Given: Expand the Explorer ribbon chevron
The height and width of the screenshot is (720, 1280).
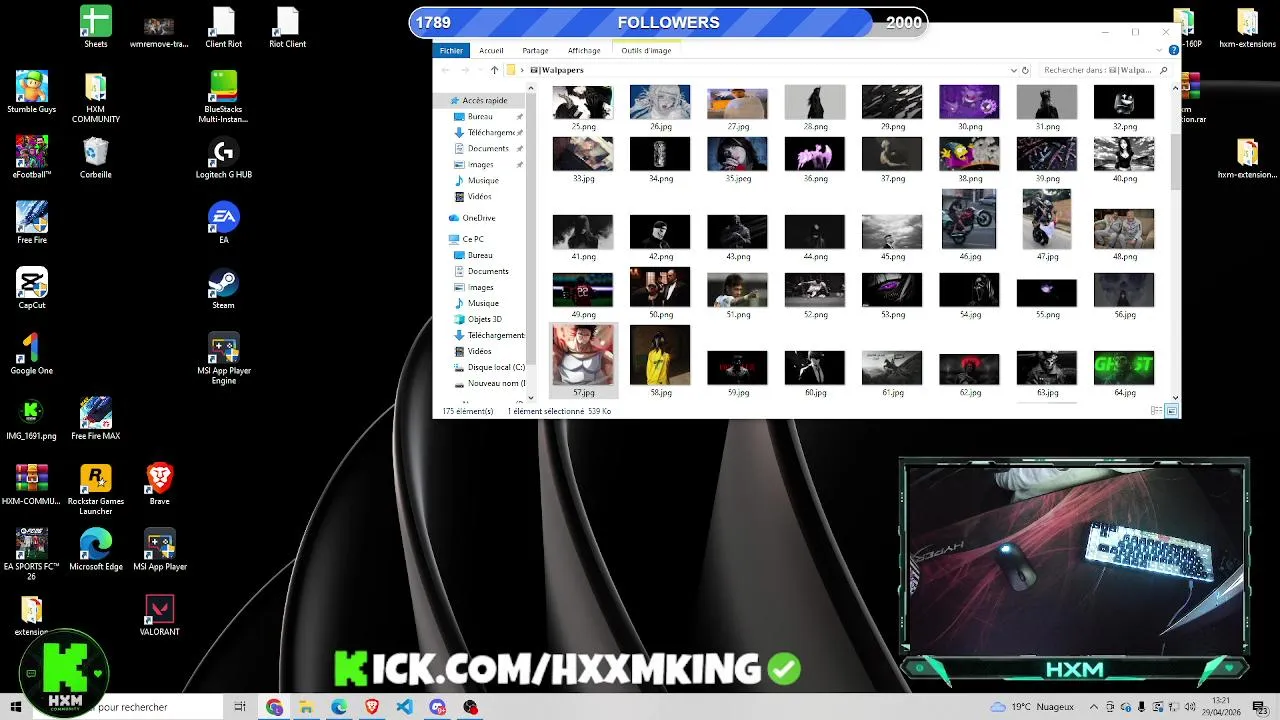Looking at the screenshot, I should [1160, 50].
